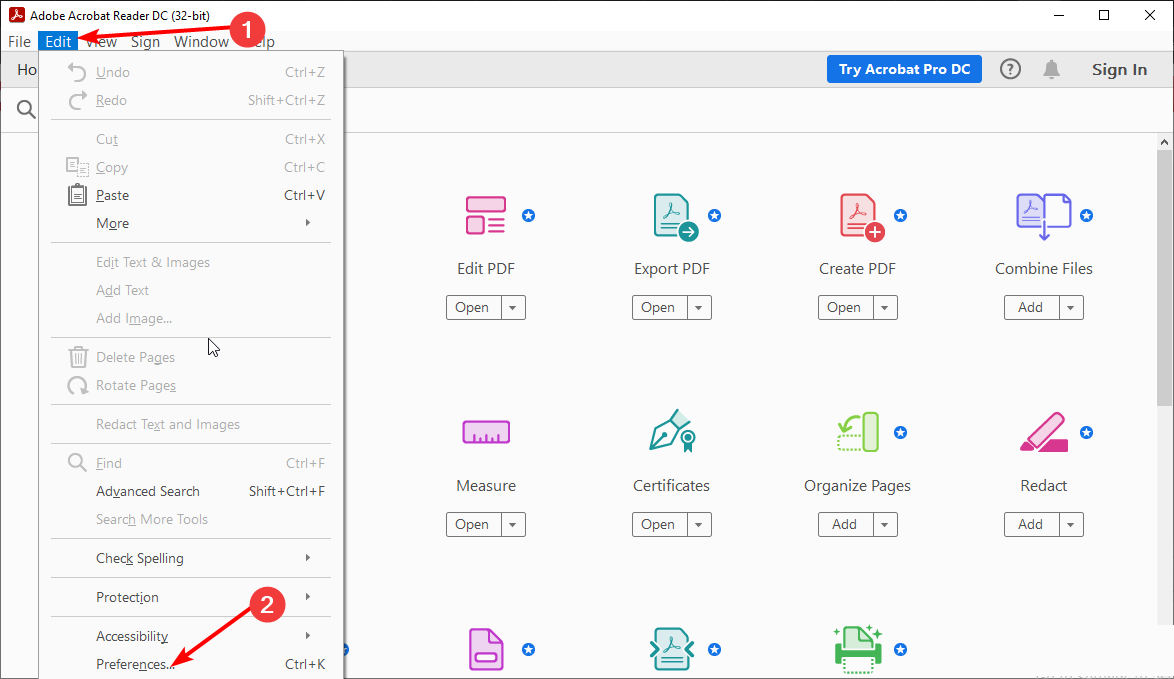Click the star badge beside Create PDF
The height and width of the screenshot is (679, 1174).
901,216
